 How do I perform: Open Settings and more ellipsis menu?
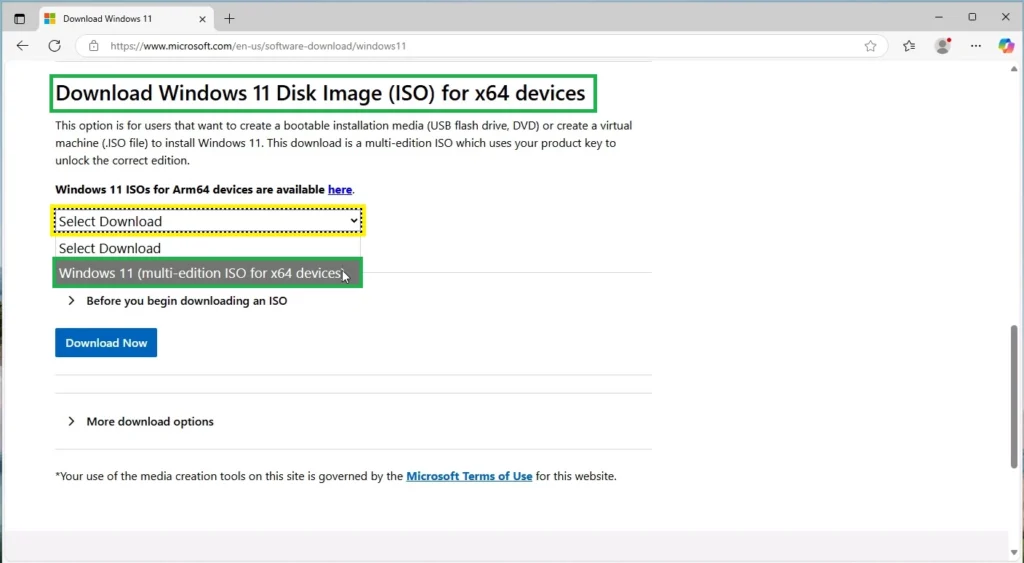point(976,46)
